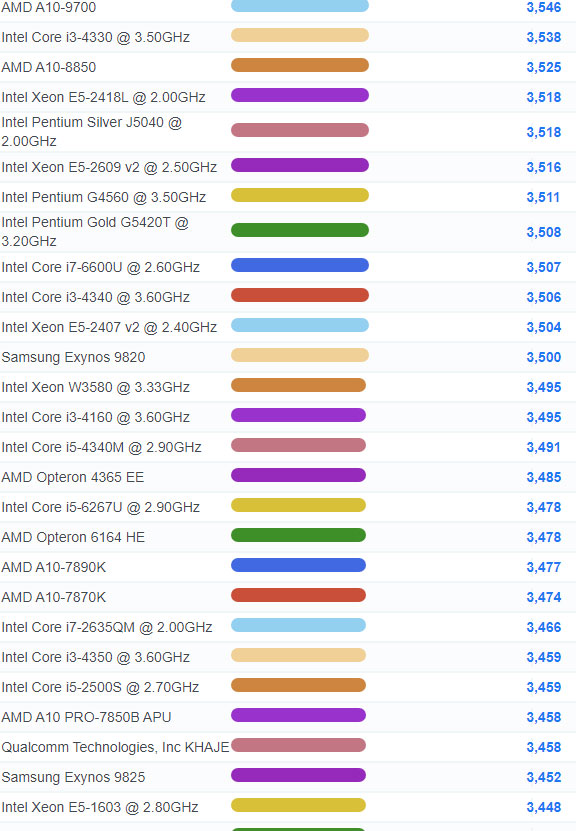576x831 pixels.
Task: Click score 3,452 for Samsung Exynos 9825
Action: coord(544,777)
